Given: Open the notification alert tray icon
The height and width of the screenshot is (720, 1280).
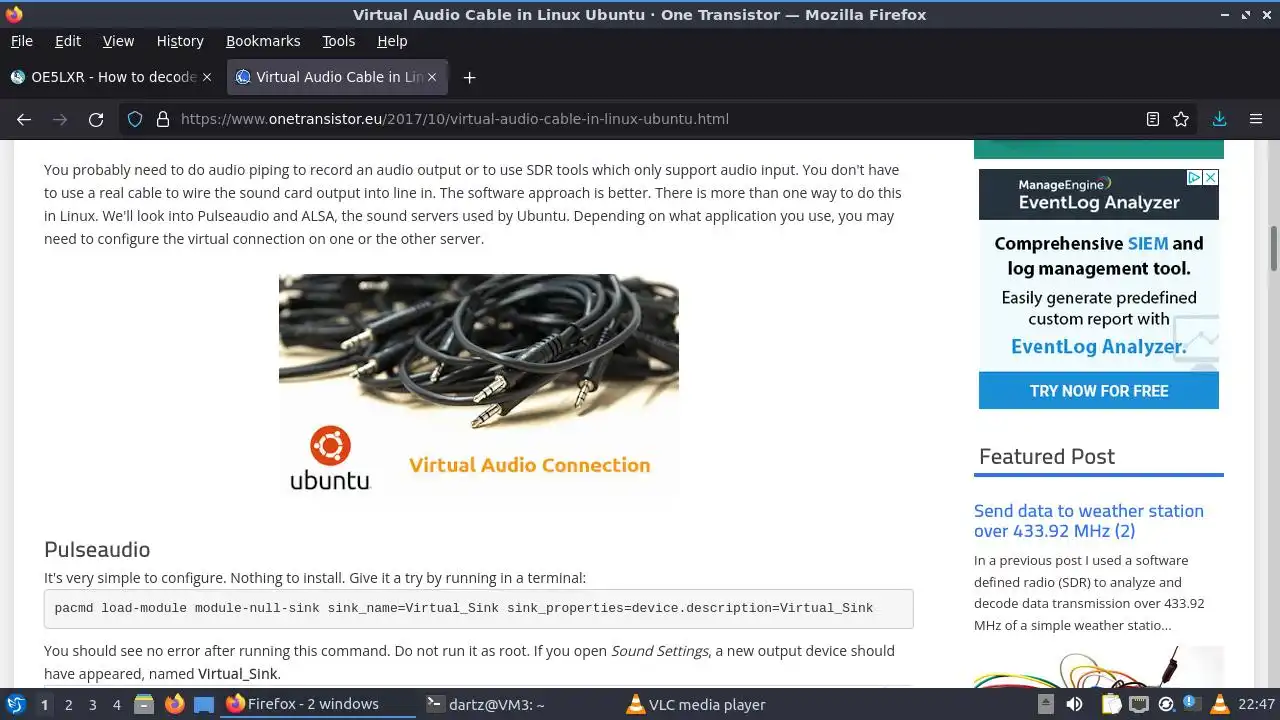Looking at the screenshot, I should pyautogui.click(x=1192, y=705).
